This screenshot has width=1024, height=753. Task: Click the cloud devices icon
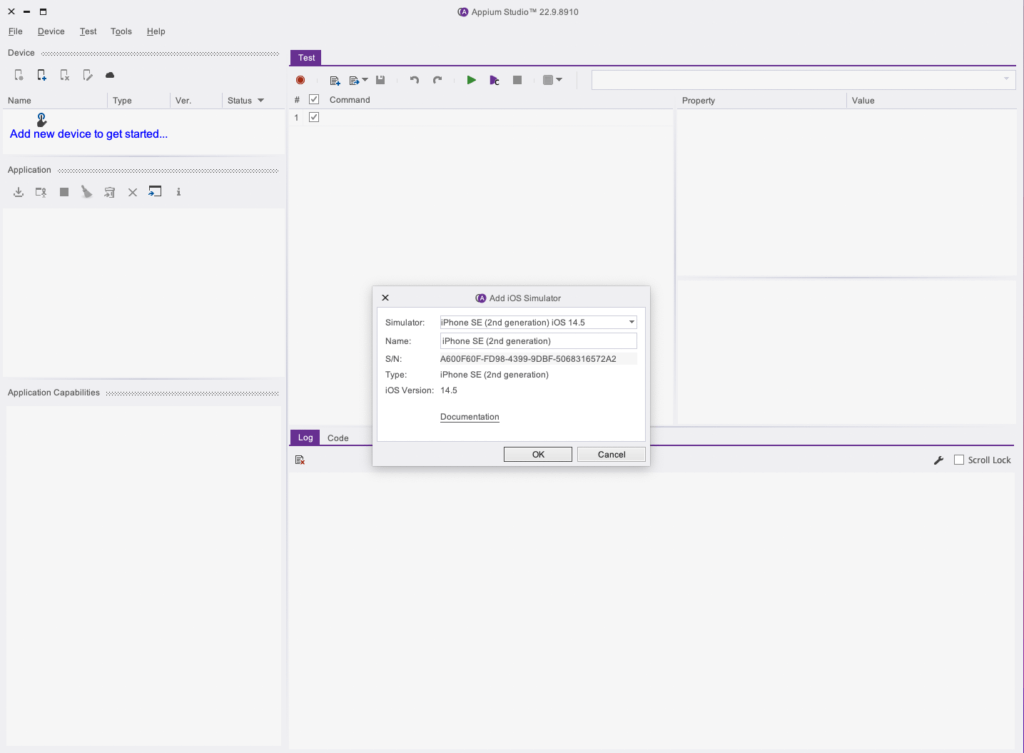(x=110, y=75)
